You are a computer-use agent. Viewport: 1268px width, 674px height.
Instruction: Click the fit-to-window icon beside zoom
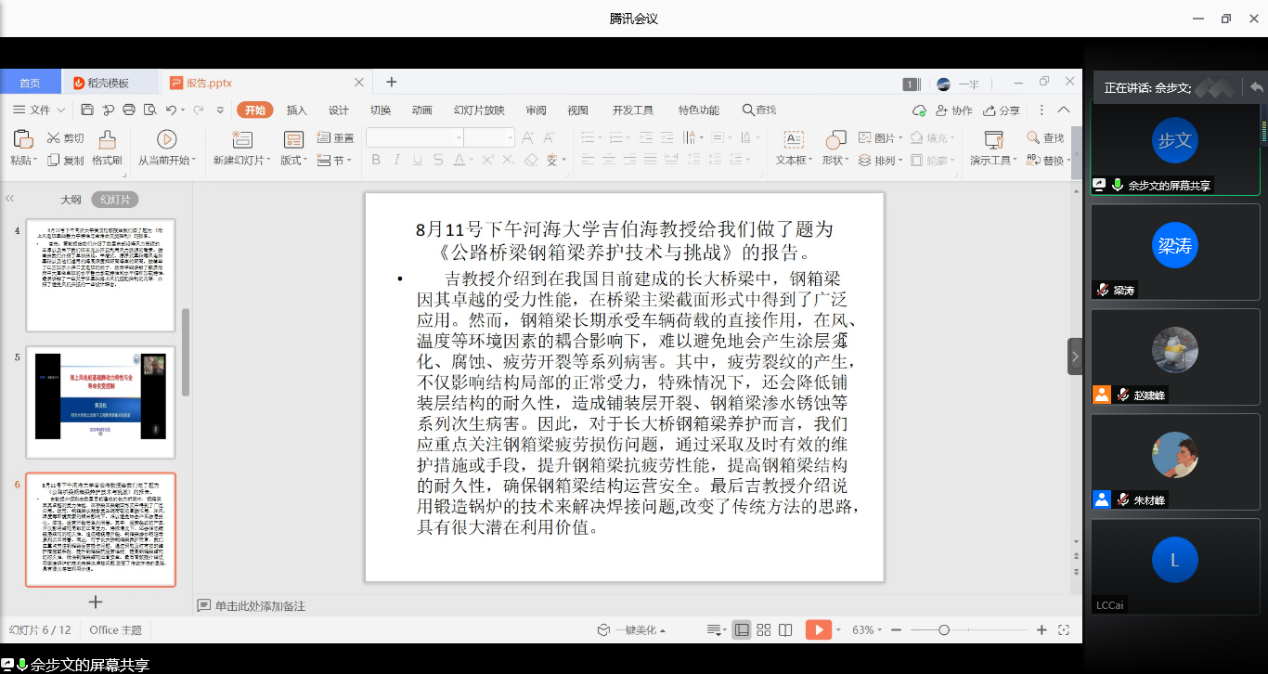[1064, 630]
